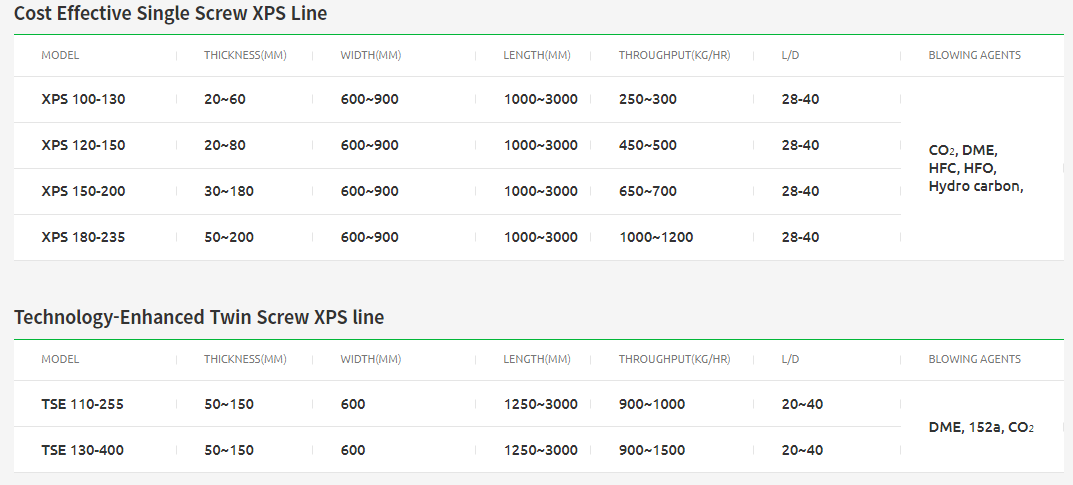Click the L/D header in the twin screw table

coord(790,359)
